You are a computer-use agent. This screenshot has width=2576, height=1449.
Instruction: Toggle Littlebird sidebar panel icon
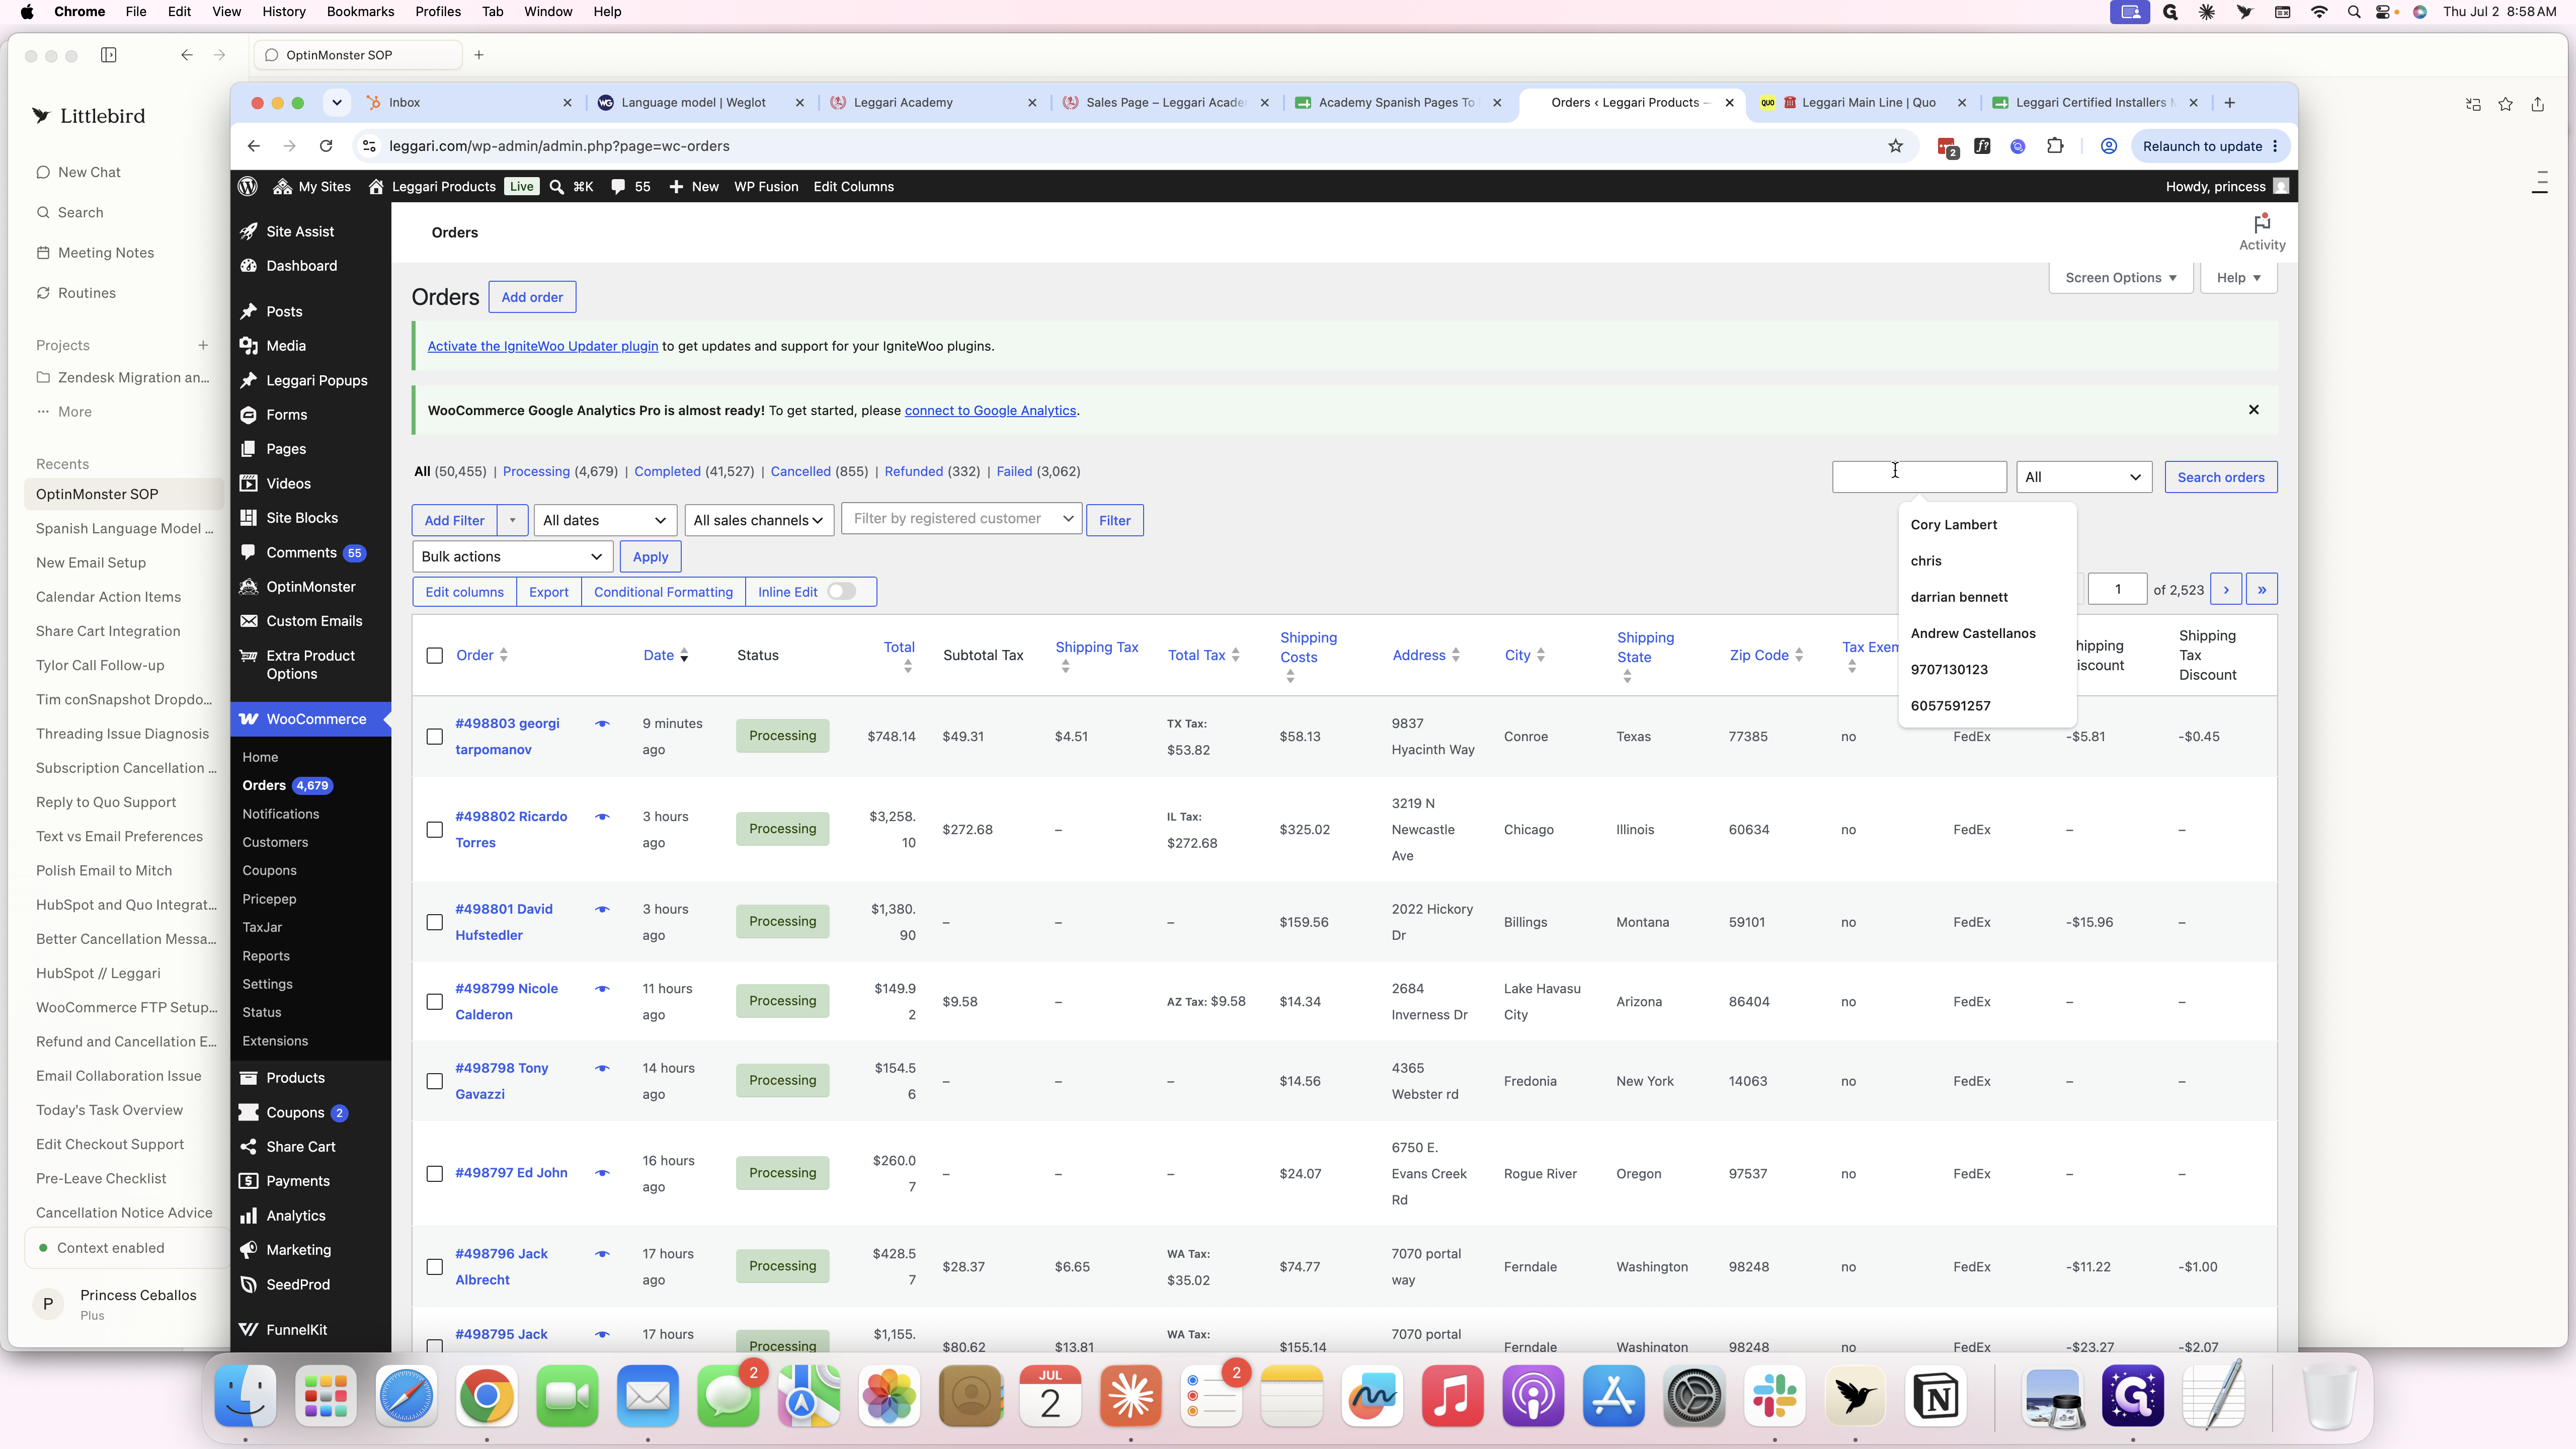coord(109,55)
